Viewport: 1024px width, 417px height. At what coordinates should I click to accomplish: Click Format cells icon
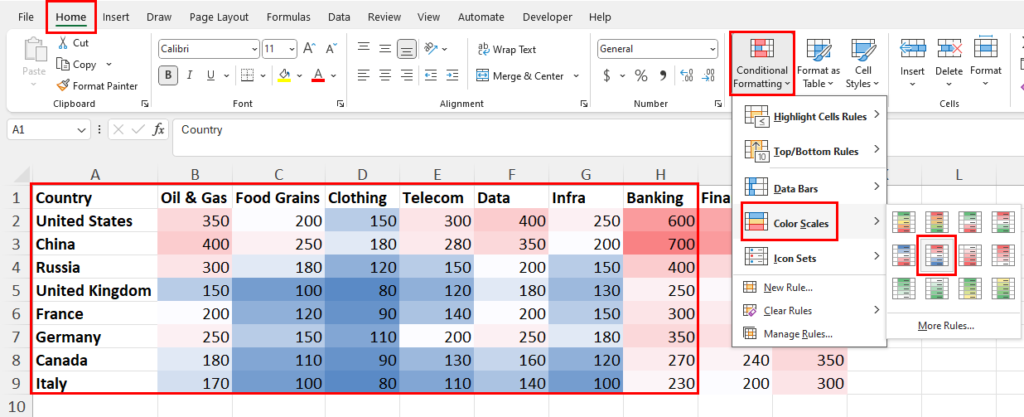(x=985, y=49)
